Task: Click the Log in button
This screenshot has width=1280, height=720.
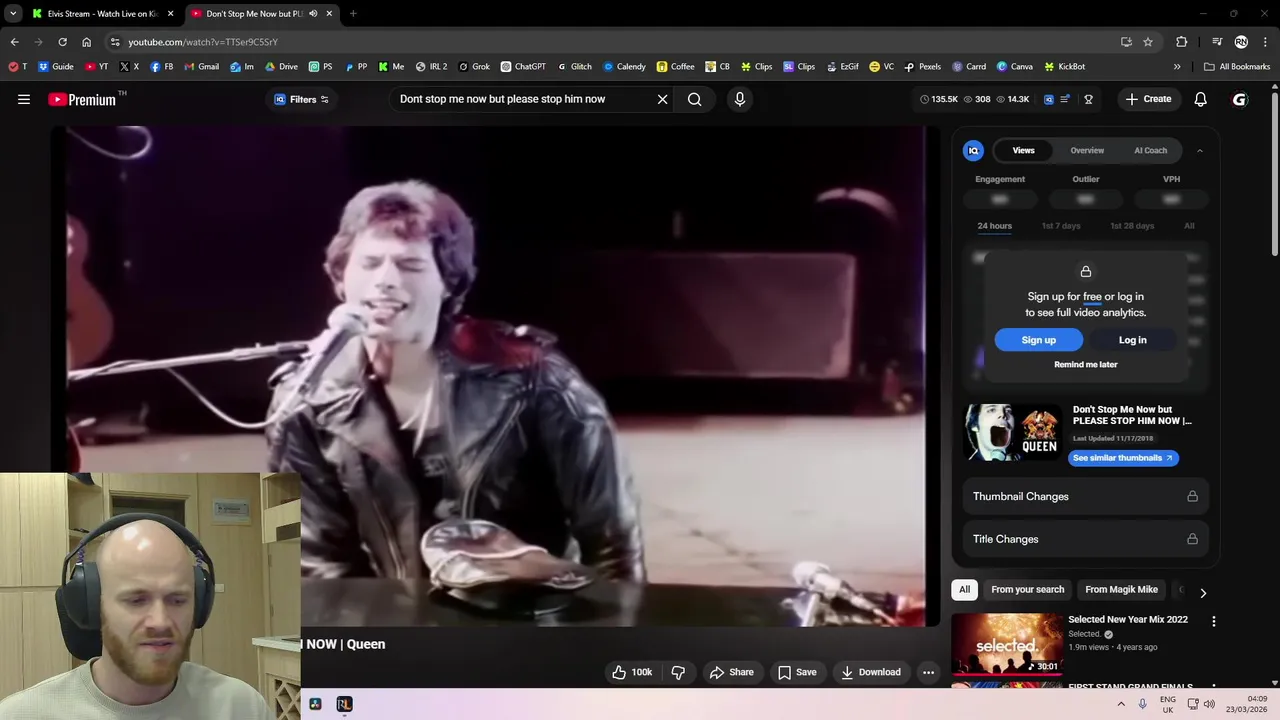Action: (1132, 340)
